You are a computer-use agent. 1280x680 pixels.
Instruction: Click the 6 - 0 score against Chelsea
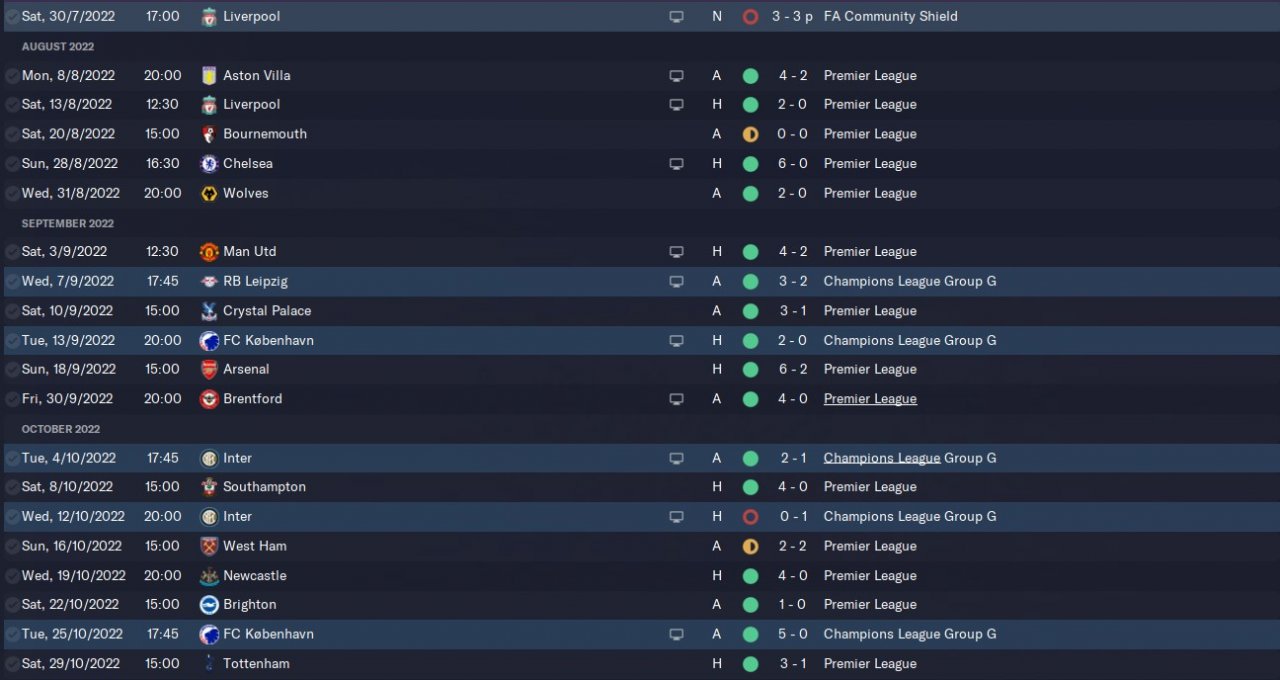pos(792,163)
